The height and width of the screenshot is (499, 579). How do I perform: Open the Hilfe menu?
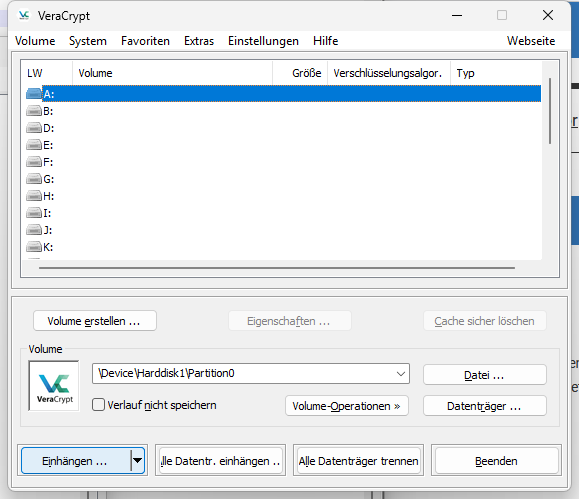[325, 41]
